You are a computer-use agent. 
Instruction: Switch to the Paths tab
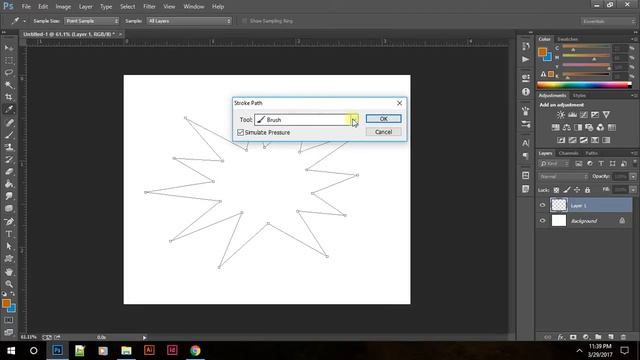(591, 153)
